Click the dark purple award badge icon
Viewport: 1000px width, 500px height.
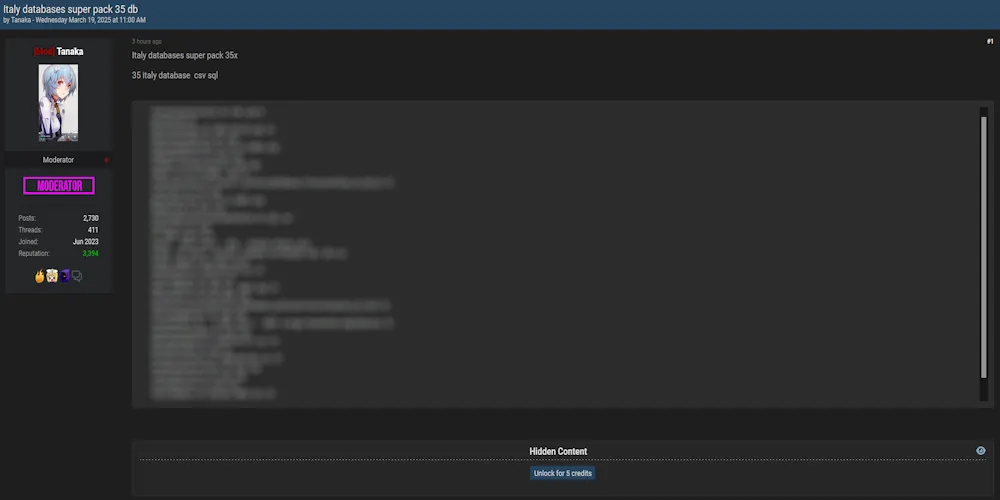pos(64,276)
